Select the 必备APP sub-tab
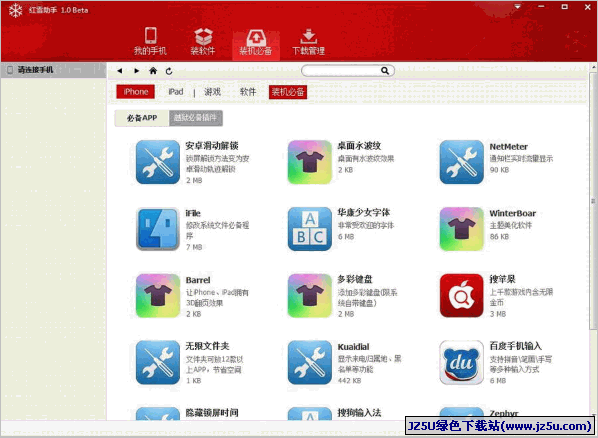Image resolution: width=598 pixels, height=438 pixels. pos(142,118)
